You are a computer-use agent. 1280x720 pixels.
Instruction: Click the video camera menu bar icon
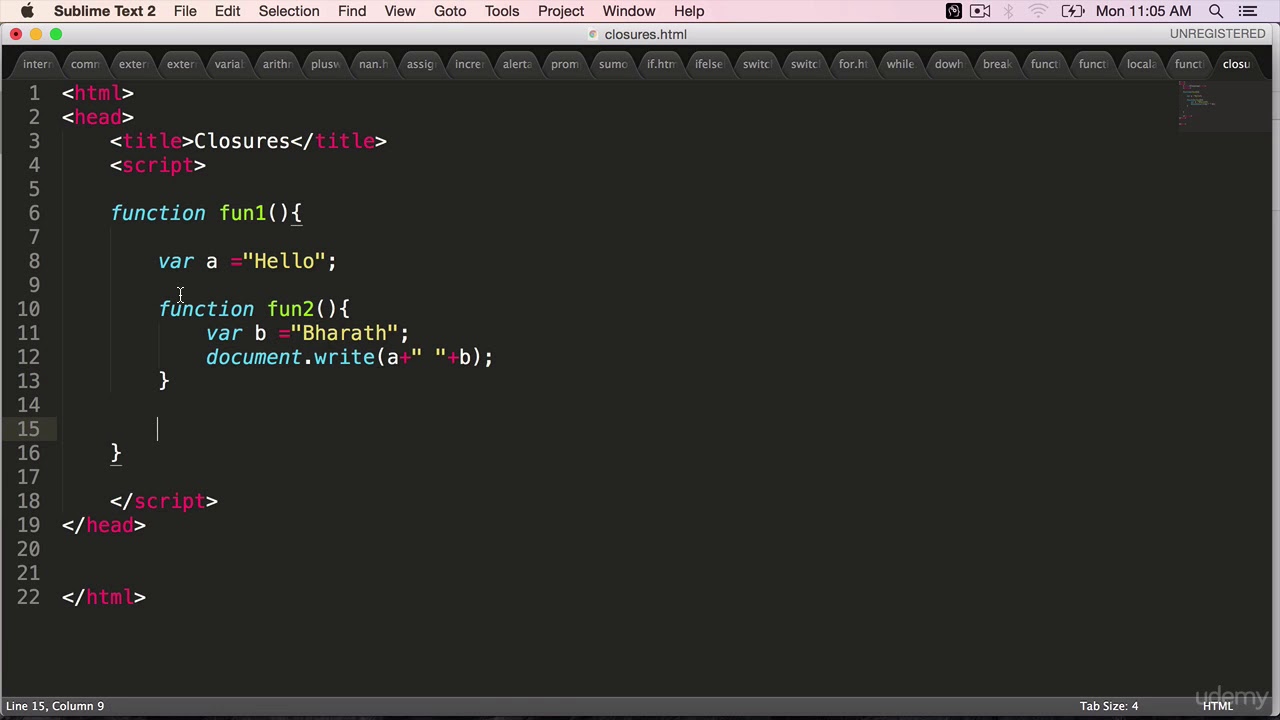(980, 11)
